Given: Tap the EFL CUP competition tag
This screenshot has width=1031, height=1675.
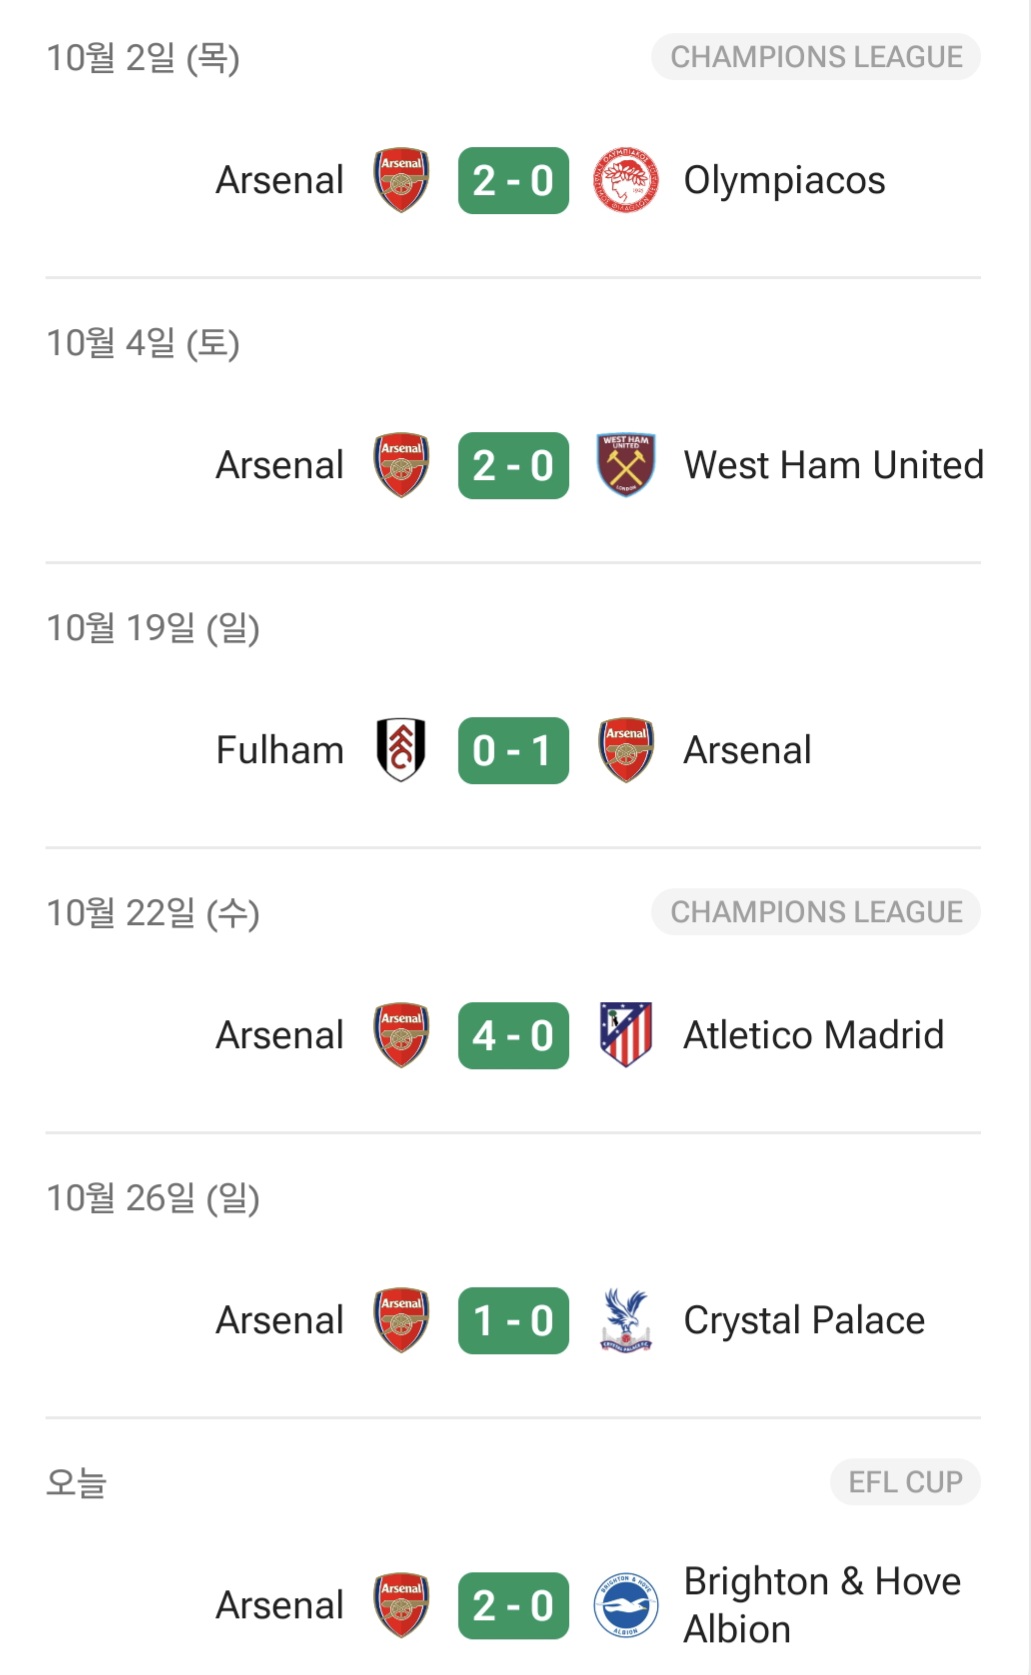Looking at the screenshot, I should click(905, 1482).
